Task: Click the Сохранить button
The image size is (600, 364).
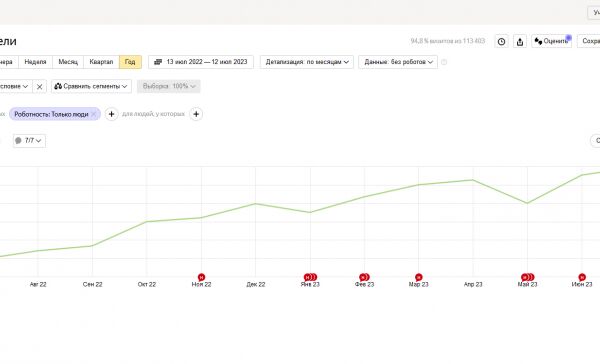Action: (x=589, y=41)
